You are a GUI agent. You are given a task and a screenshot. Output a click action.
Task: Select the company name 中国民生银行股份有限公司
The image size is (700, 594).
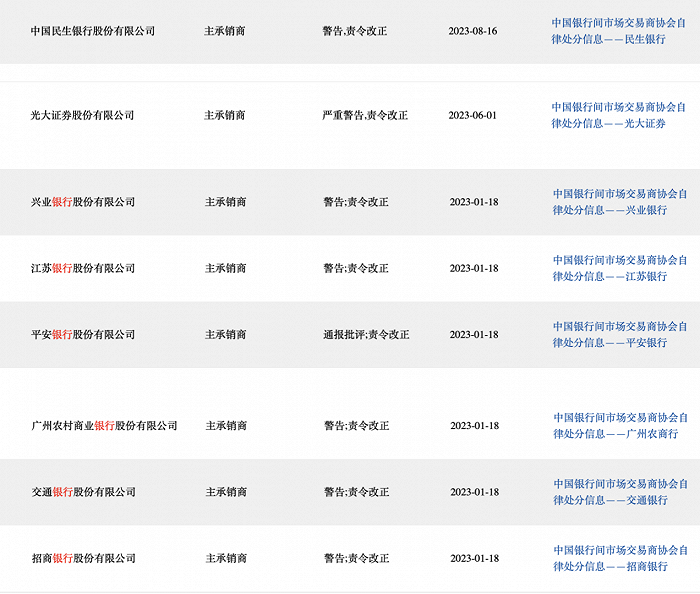point(93,31)
